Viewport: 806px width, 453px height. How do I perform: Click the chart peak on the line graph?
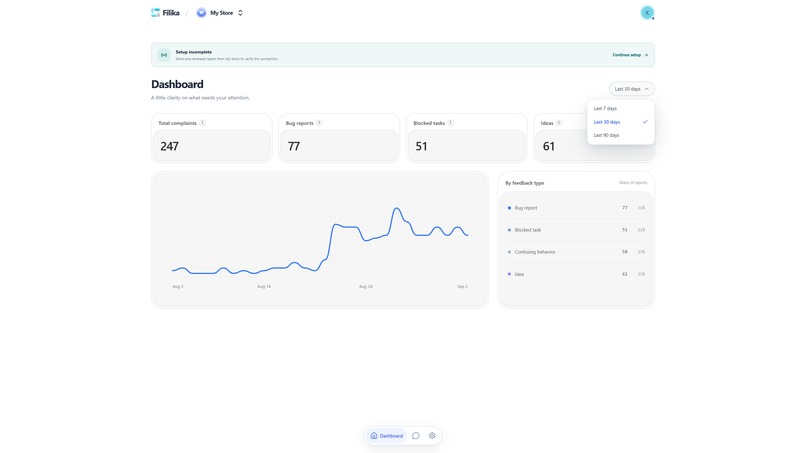pyautogui.click(x=396, y=208)
